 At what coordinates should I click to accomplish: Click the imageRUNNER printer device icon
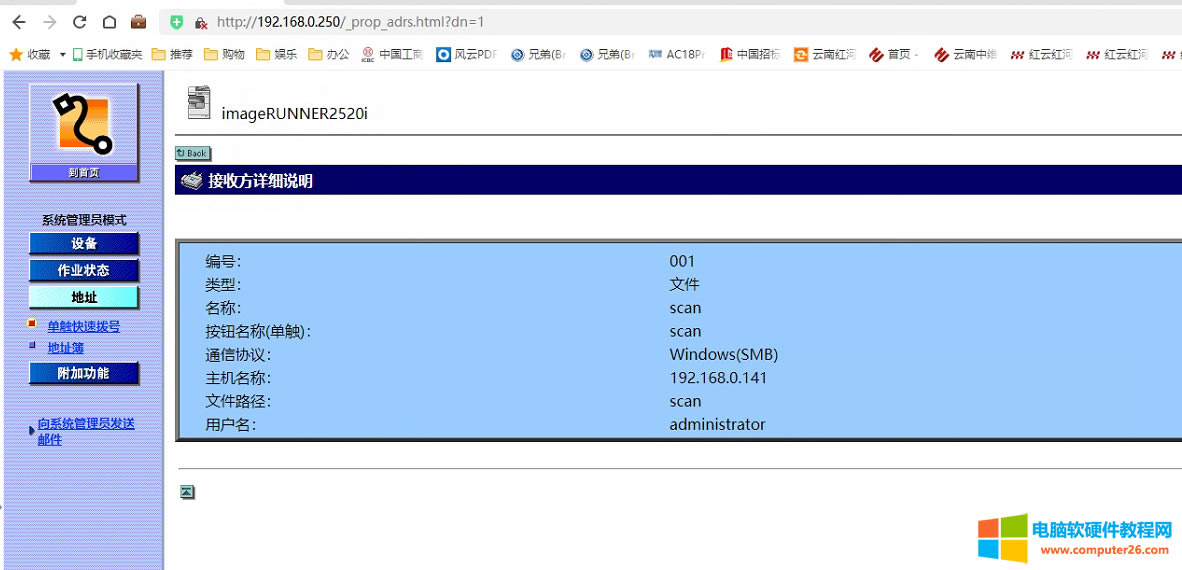(x=198, y=103)
